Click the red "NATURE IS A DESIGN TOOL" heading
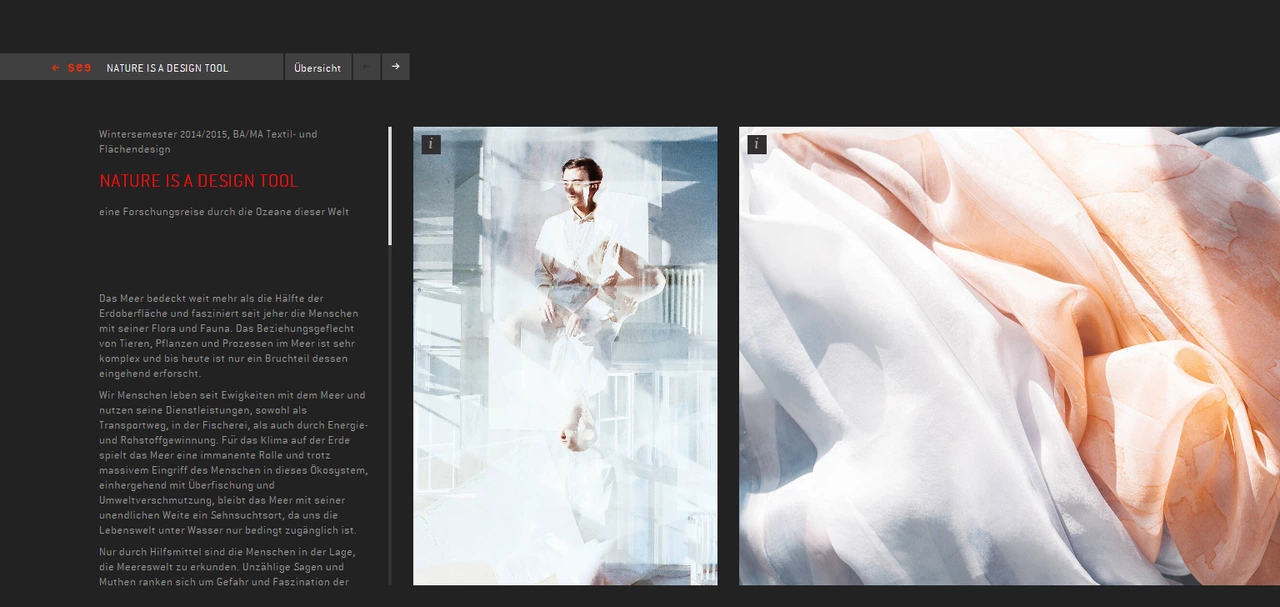This screenshot has height=607, width=1280. point(199,181)
